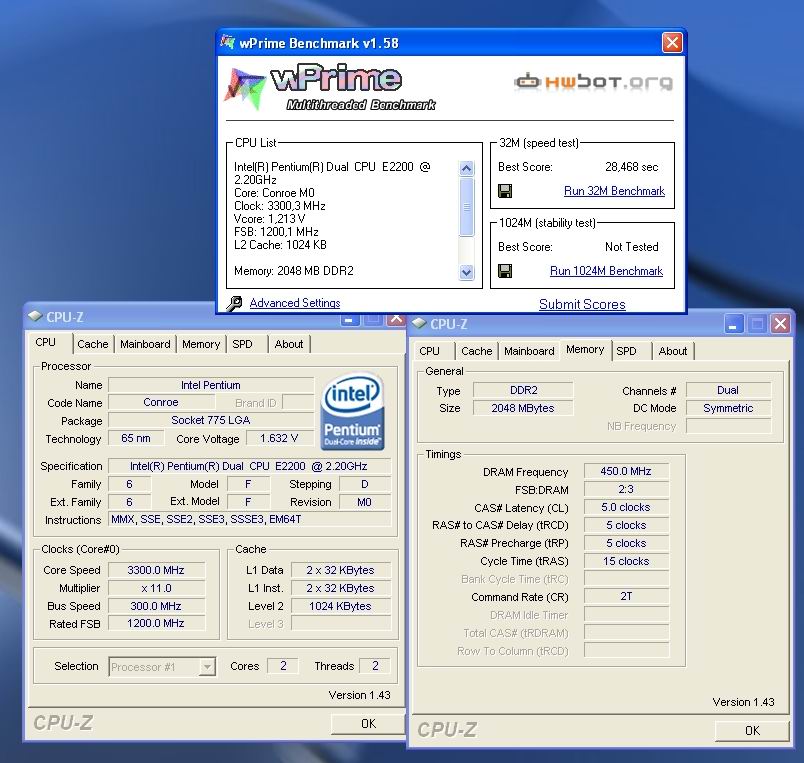Run the 32M Benchmark
This screenshot has height=763, width=804.
614,191
